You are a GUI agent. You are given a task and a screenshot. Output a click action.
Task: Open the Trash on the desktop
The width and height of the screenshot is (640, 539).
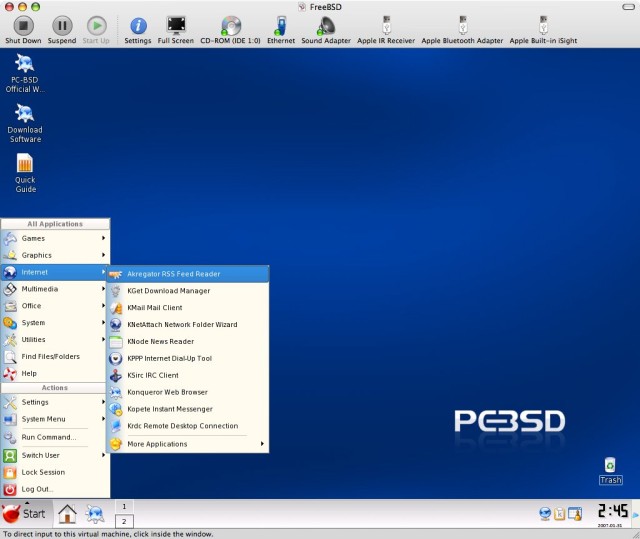610,466
